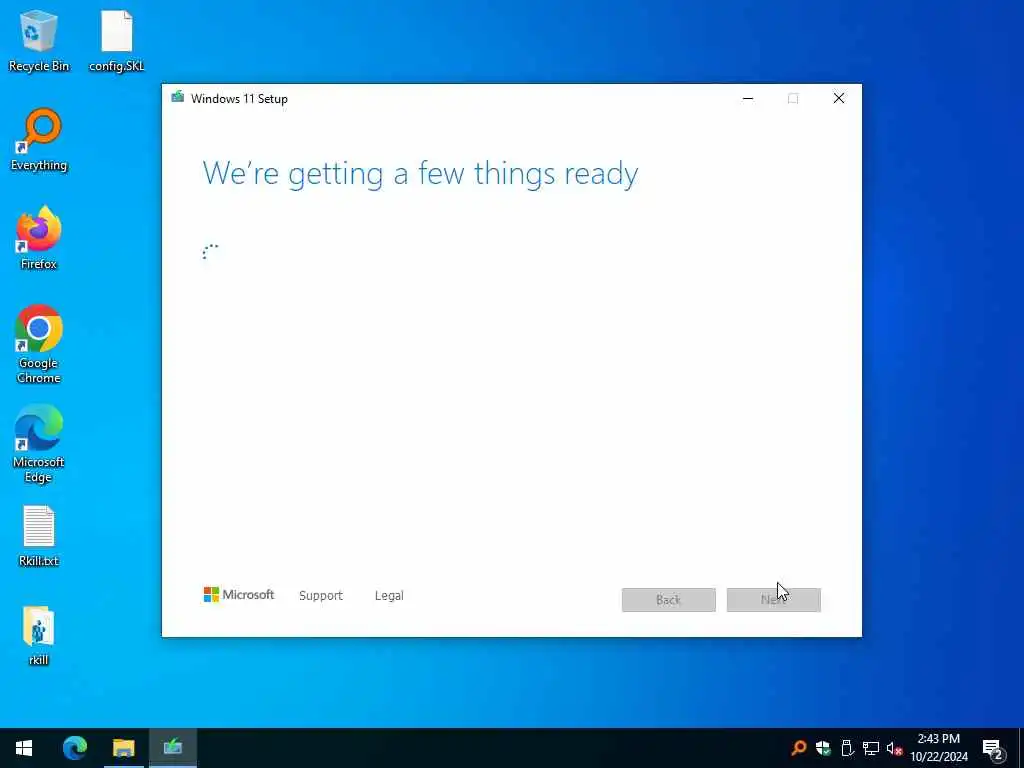Click the "We're getting a few things ready" heading
The image size is (1024, 768).
(x=421, y=174)
